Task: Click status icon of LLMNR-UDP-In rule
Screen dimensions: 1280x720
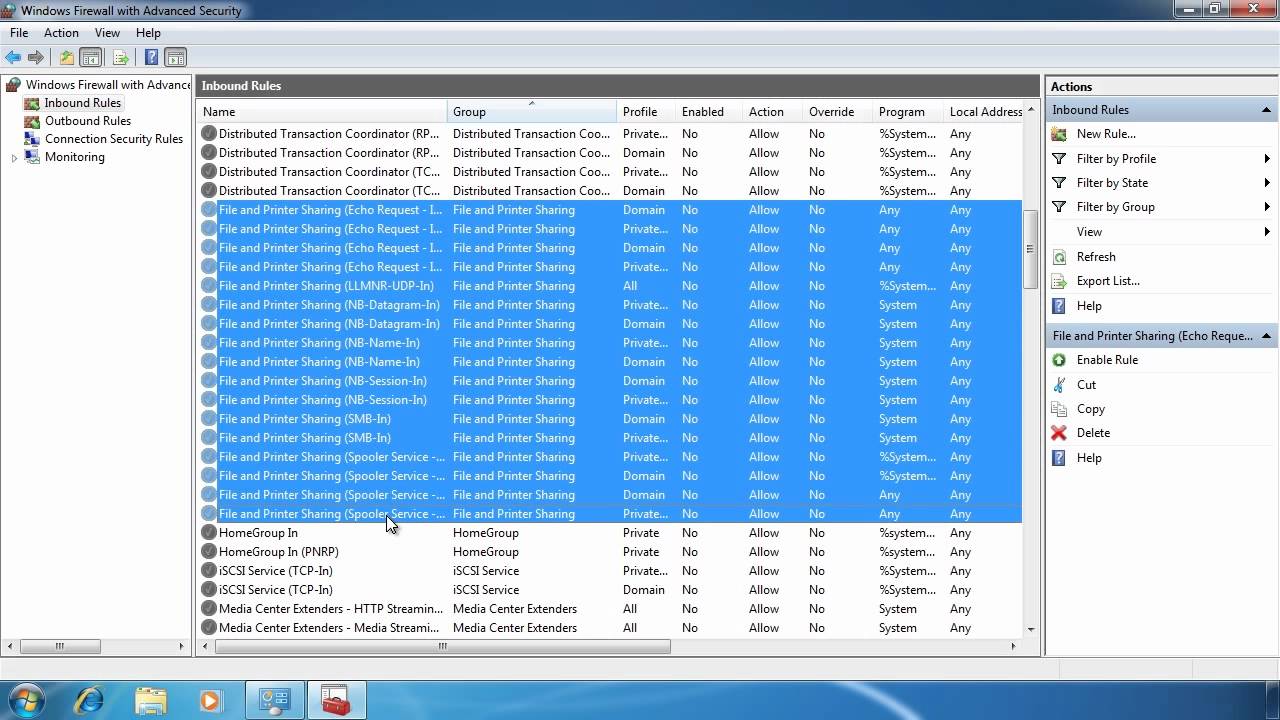Action: 209,286
